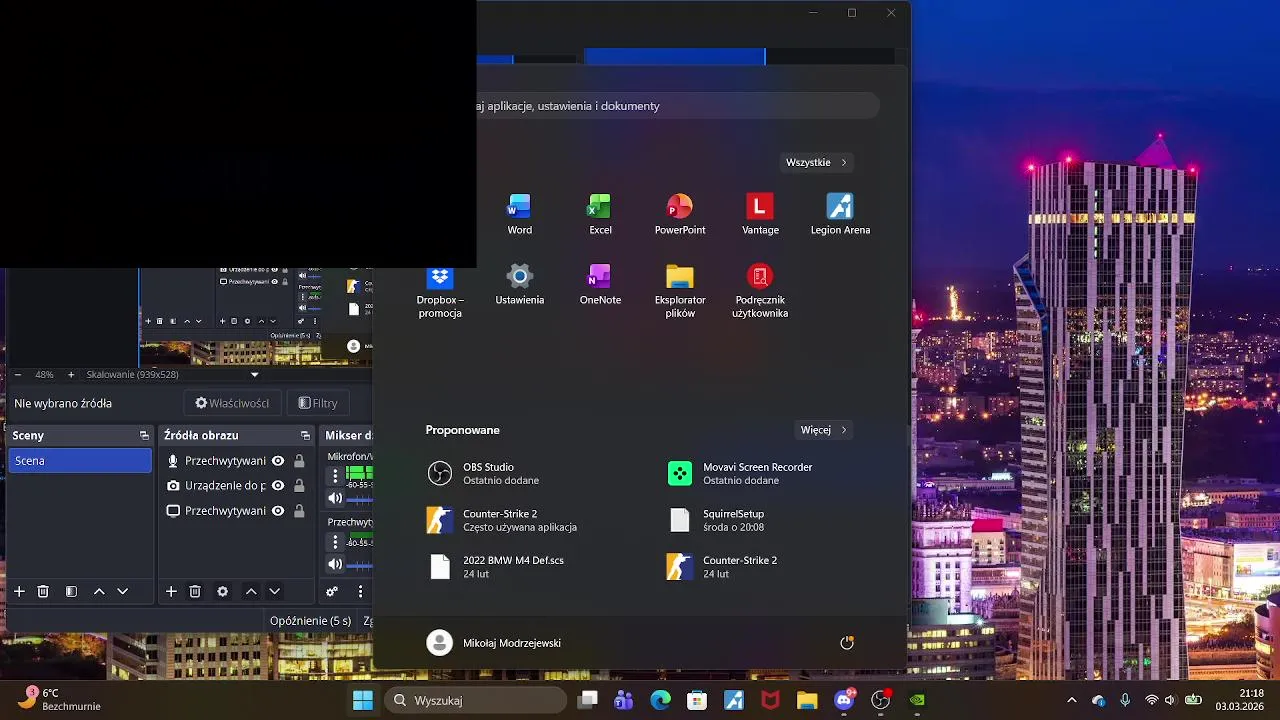This screenshot has width=1280, height=720.
Task: Hide the screen capture source with eye icon
Action: click(x=278, y=511)
